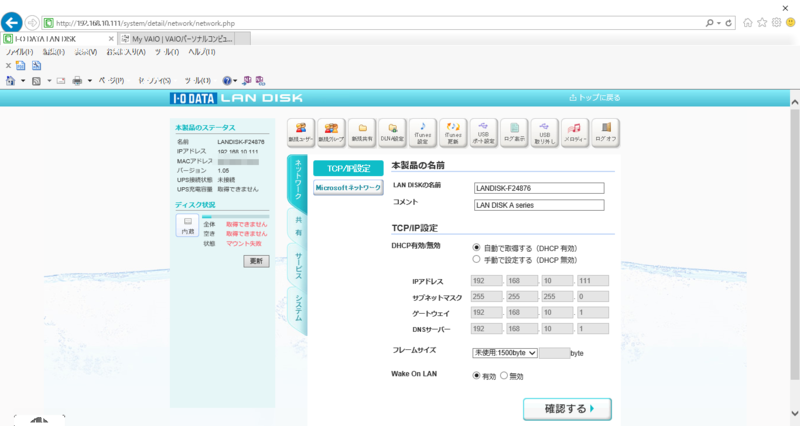Open the 表示(V) menu
This screenshot has width=800, height=426.
(x=86, y=52)
